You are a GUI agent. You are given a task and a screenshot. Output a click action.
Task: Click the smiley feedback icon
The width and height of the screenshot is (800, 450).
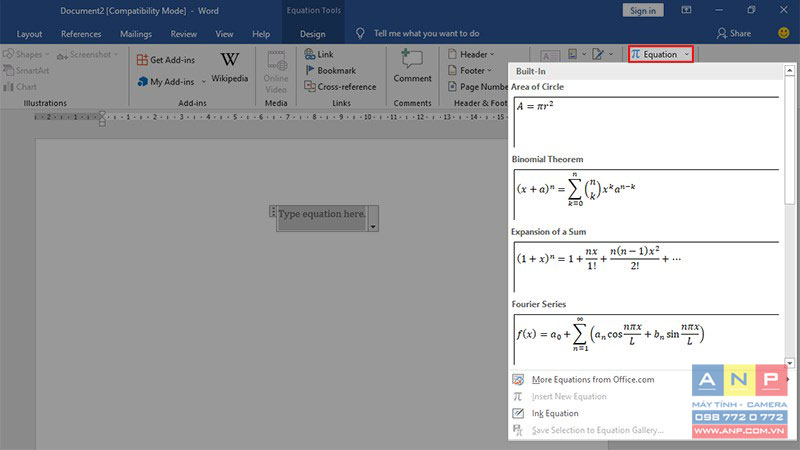pos(784,33)
